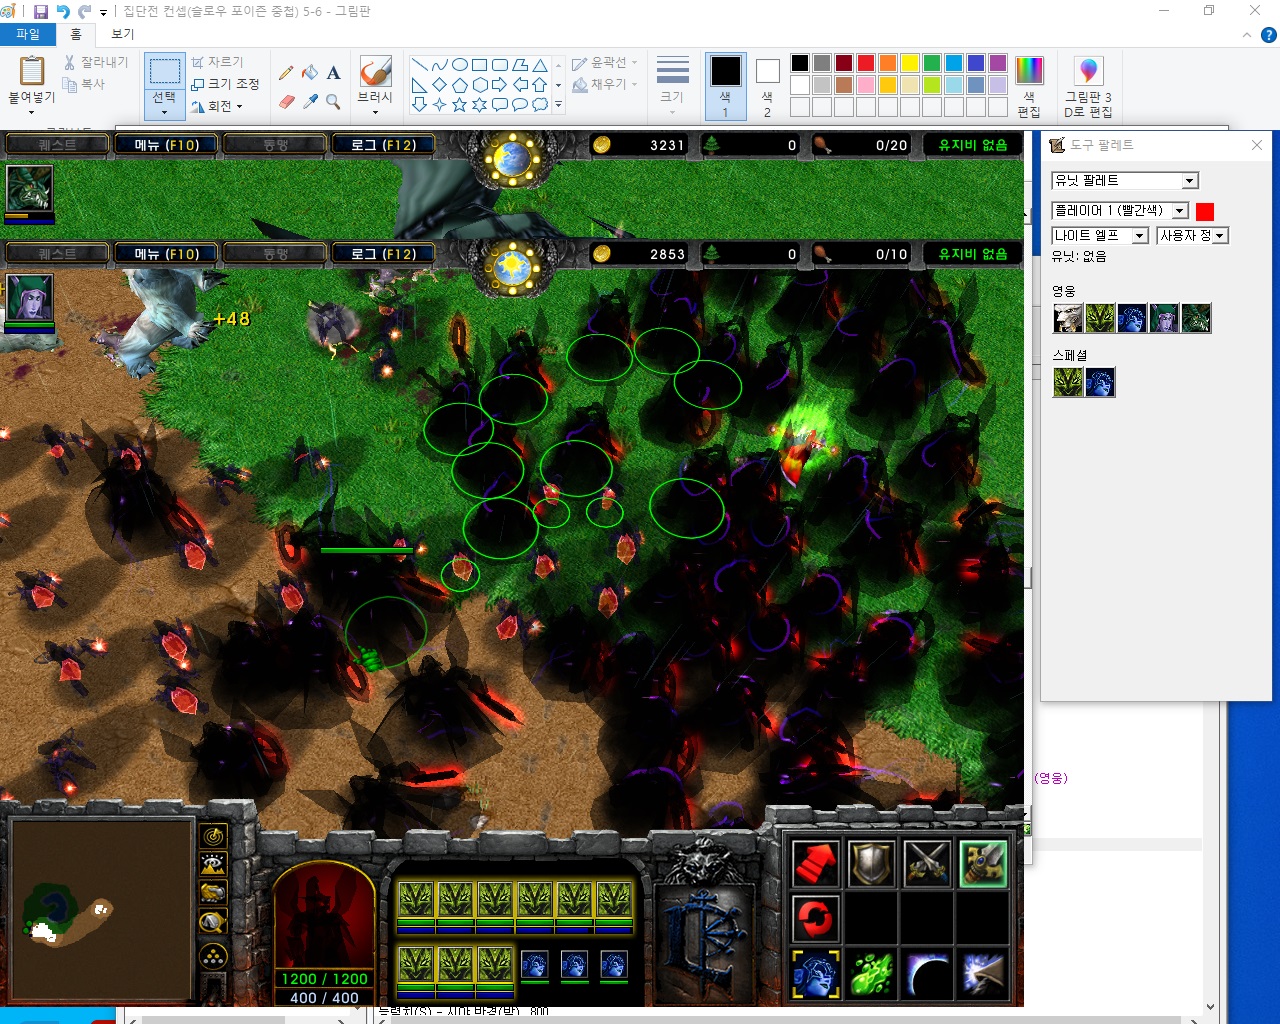Open the Select (선택) dropdown arrow
The image size is (1280, 1024).
(x=164, y=111)
